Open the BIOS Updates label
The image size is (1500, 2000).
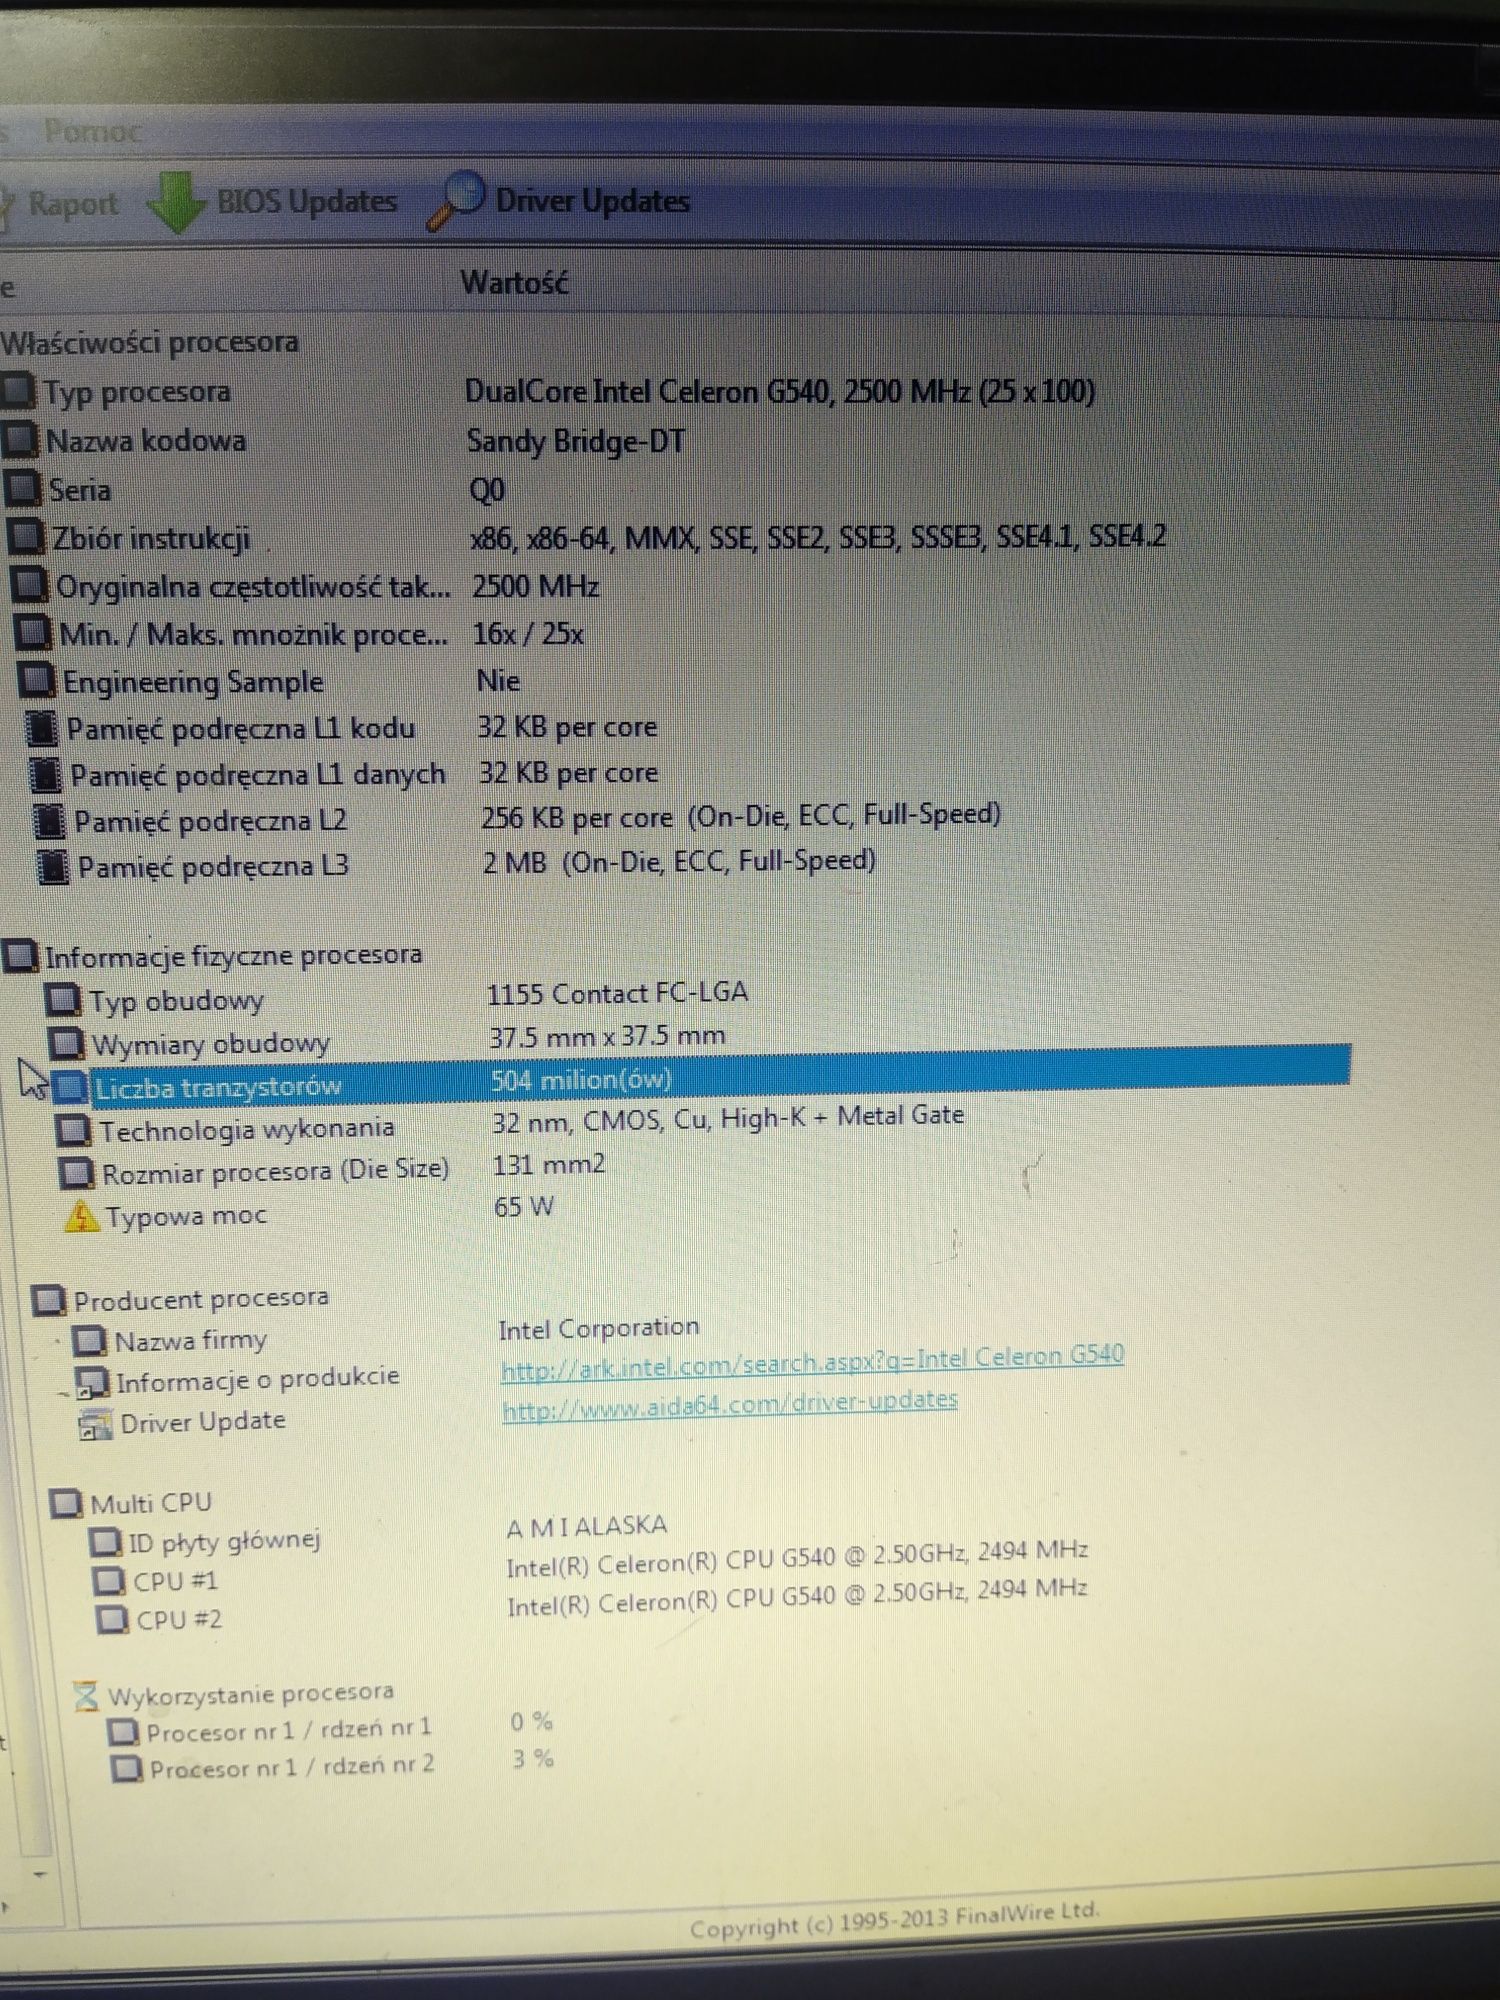[307, 202]
